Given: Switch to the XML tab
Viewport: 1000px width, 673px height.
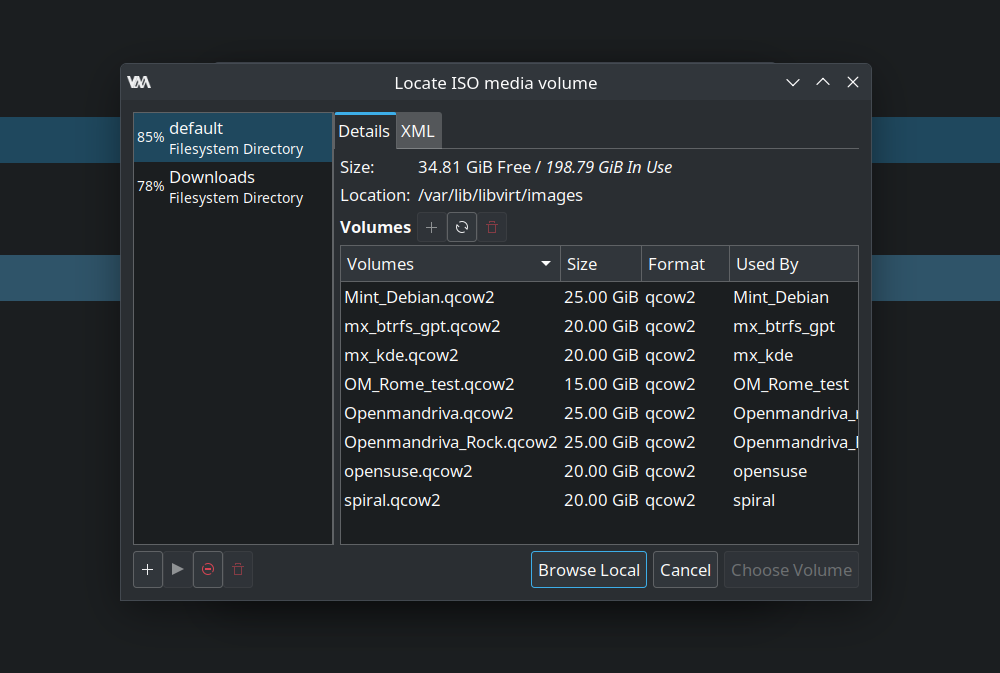Looking at the screenshot, I should 418,131.
